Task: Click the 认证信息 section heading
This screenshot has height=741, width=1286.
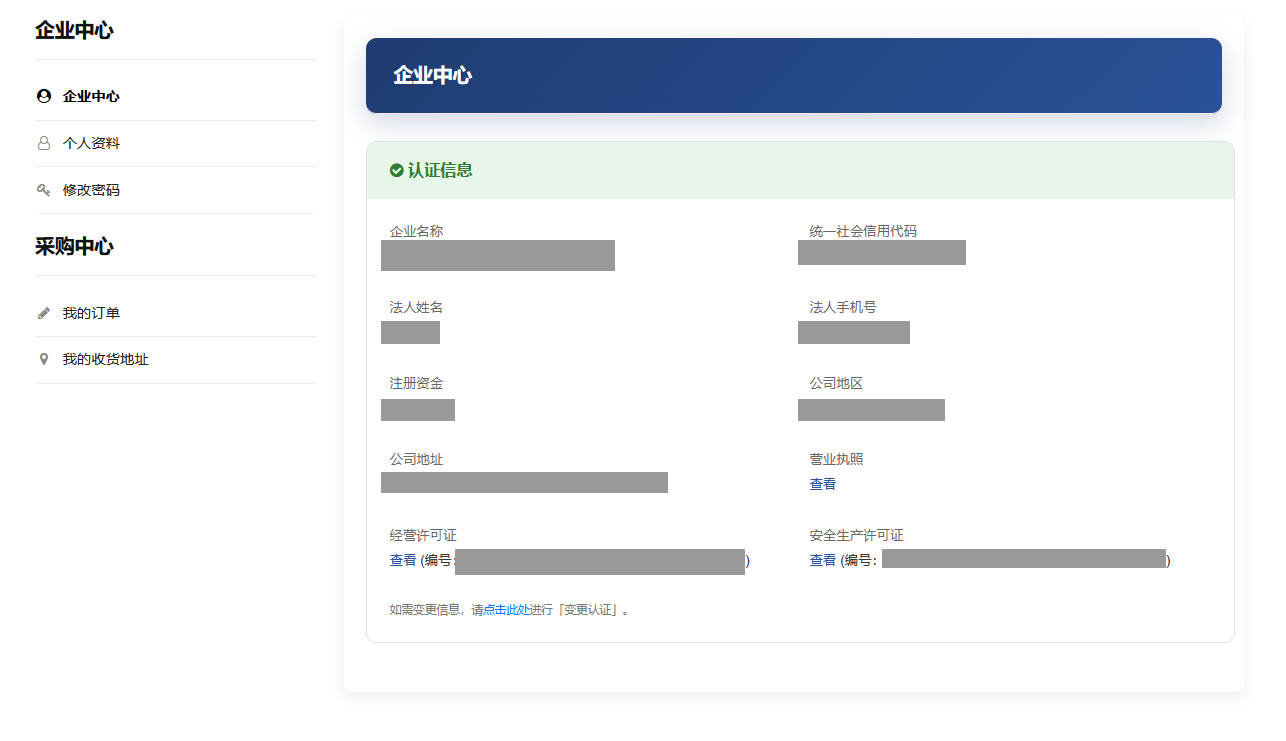Action: pos(440,171)
